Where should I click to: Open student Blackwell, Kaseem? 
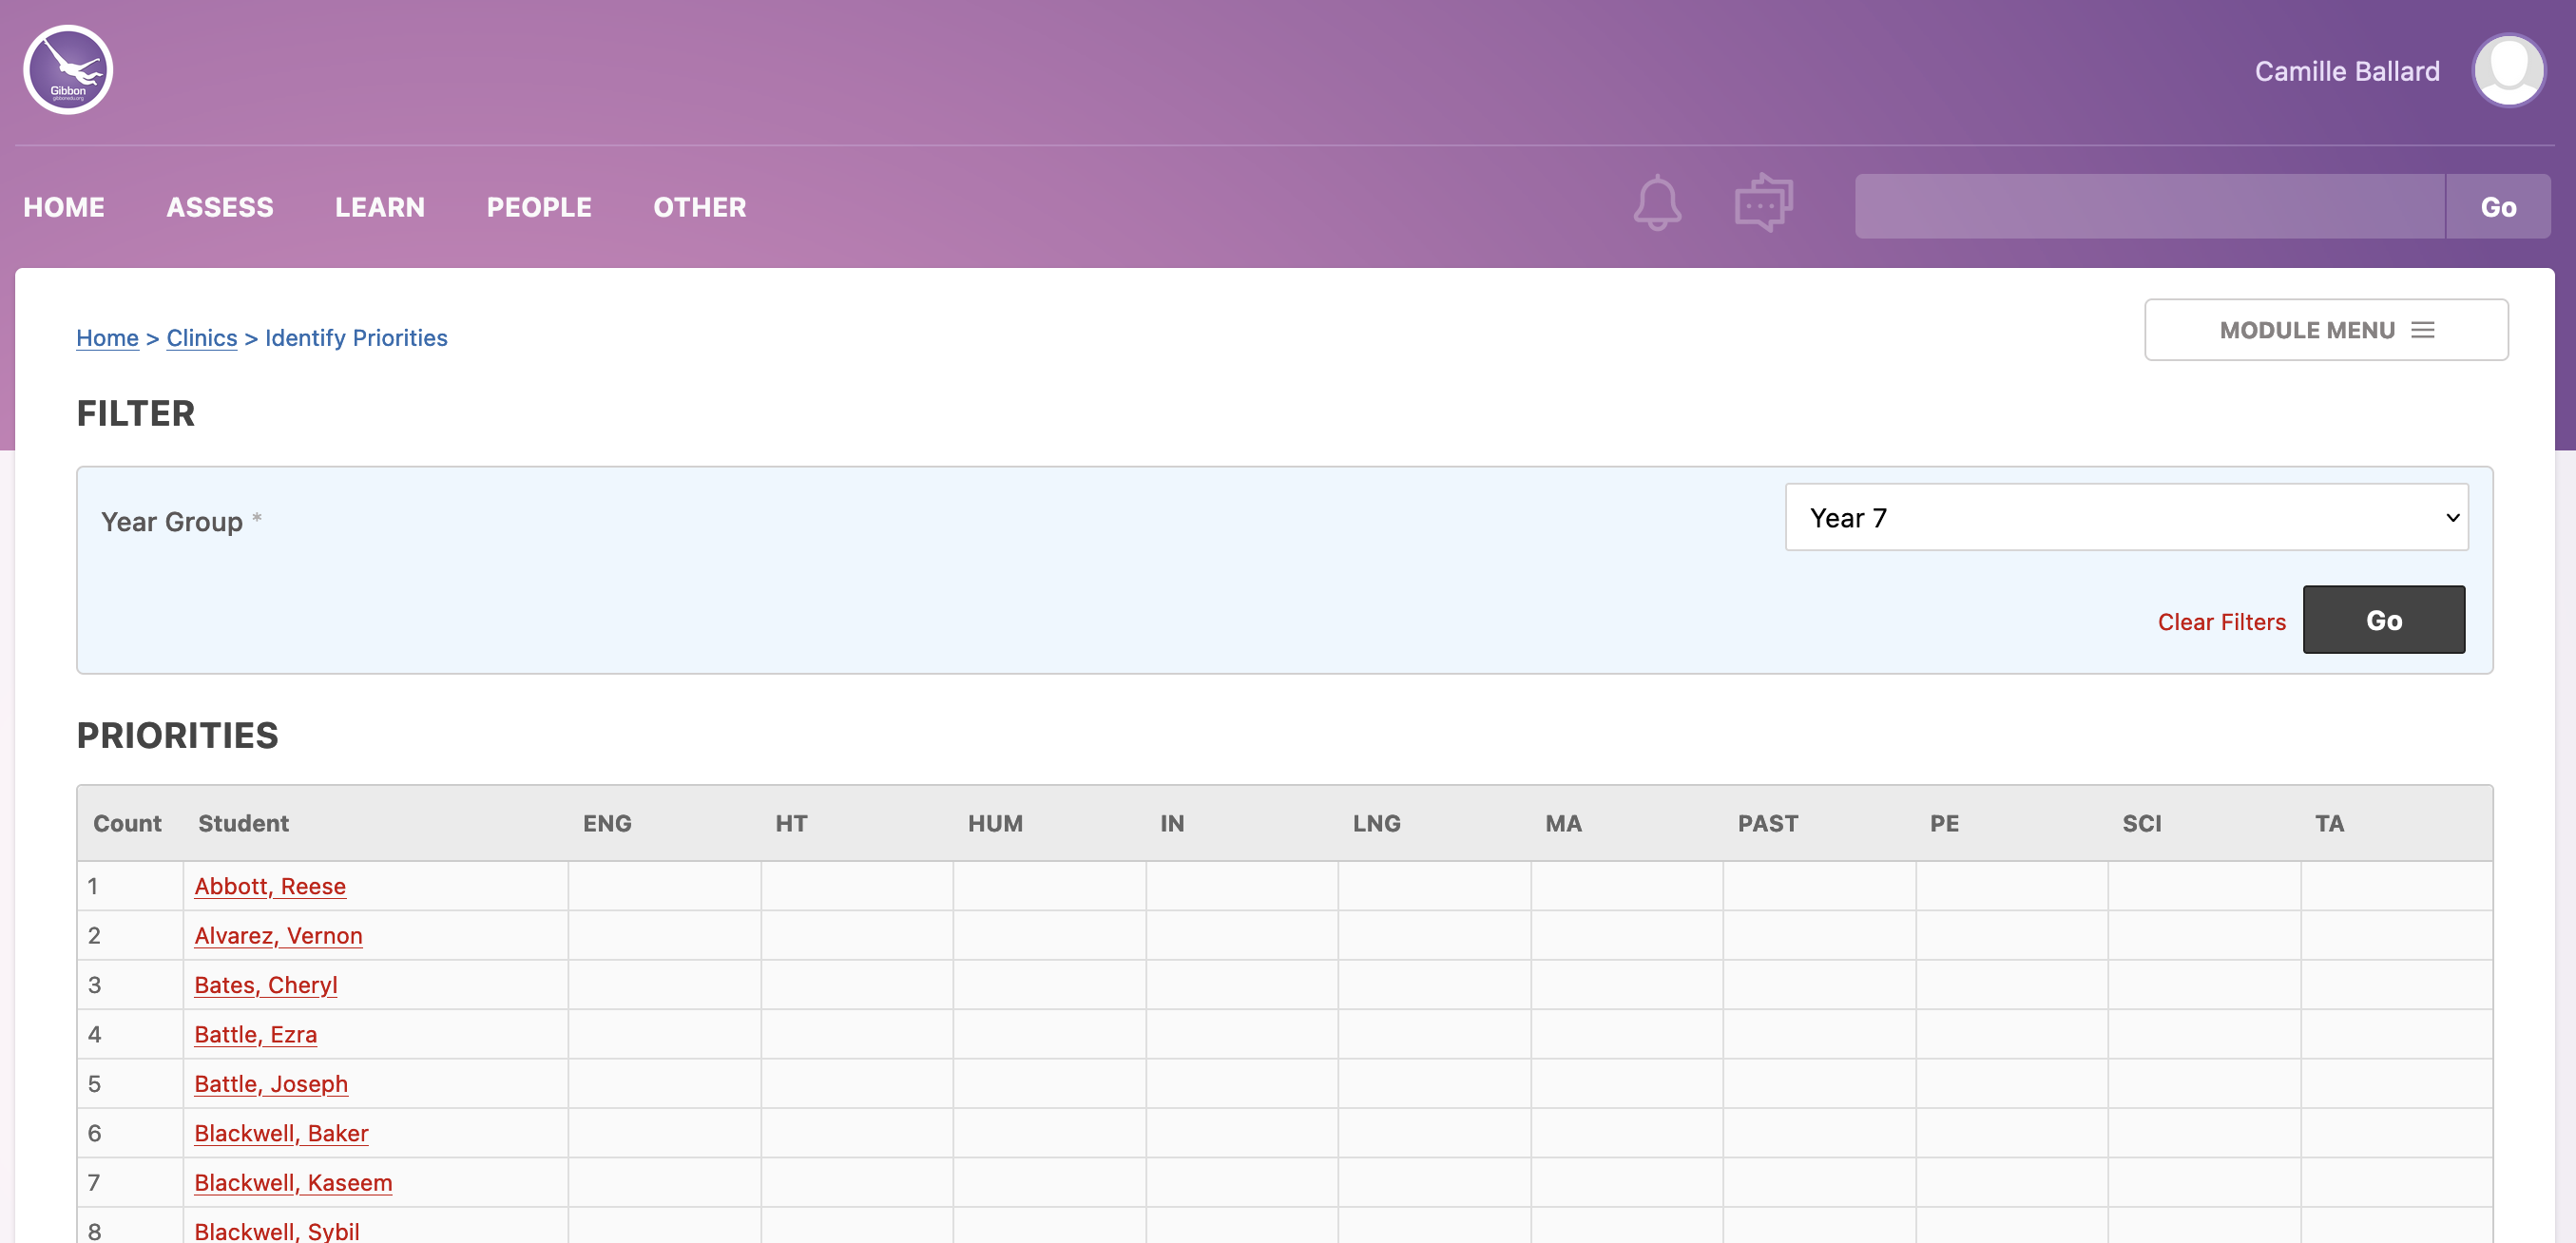point(293,1183)
